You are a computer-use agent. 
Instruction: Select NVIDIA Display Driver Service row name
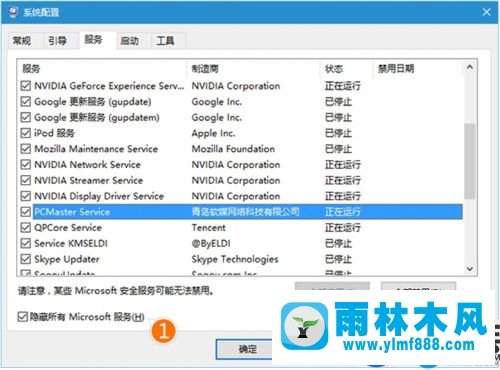click(x=99, y=196)
